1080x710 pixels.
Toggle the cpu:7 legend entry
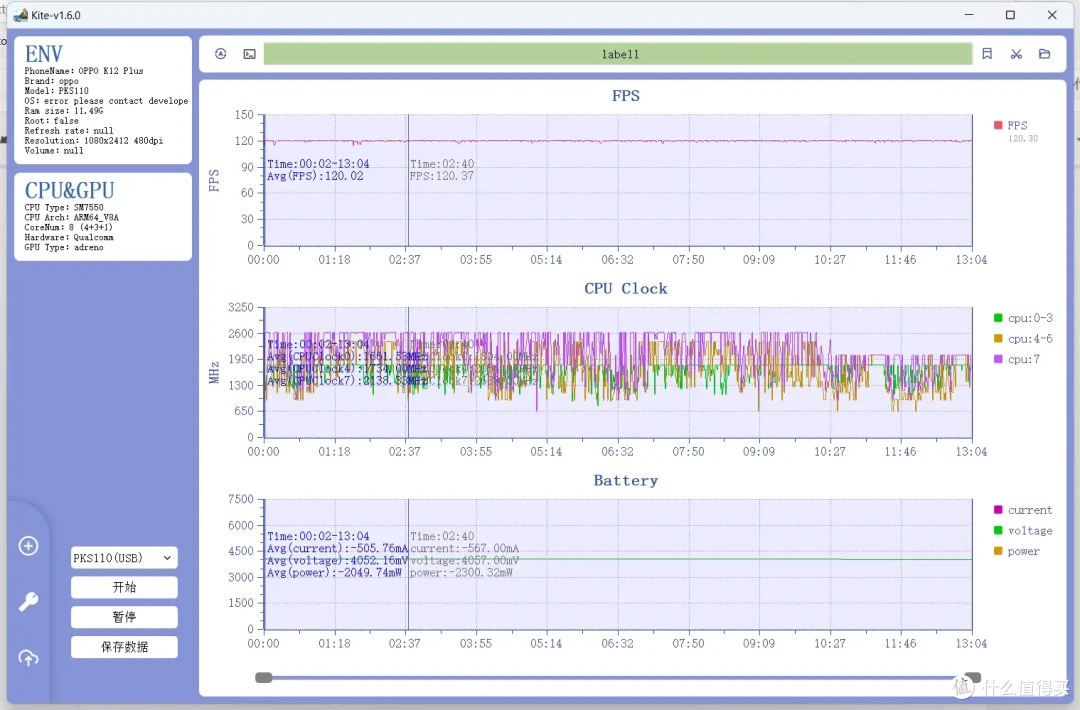pyautogui.click(x=1017, y=359)
